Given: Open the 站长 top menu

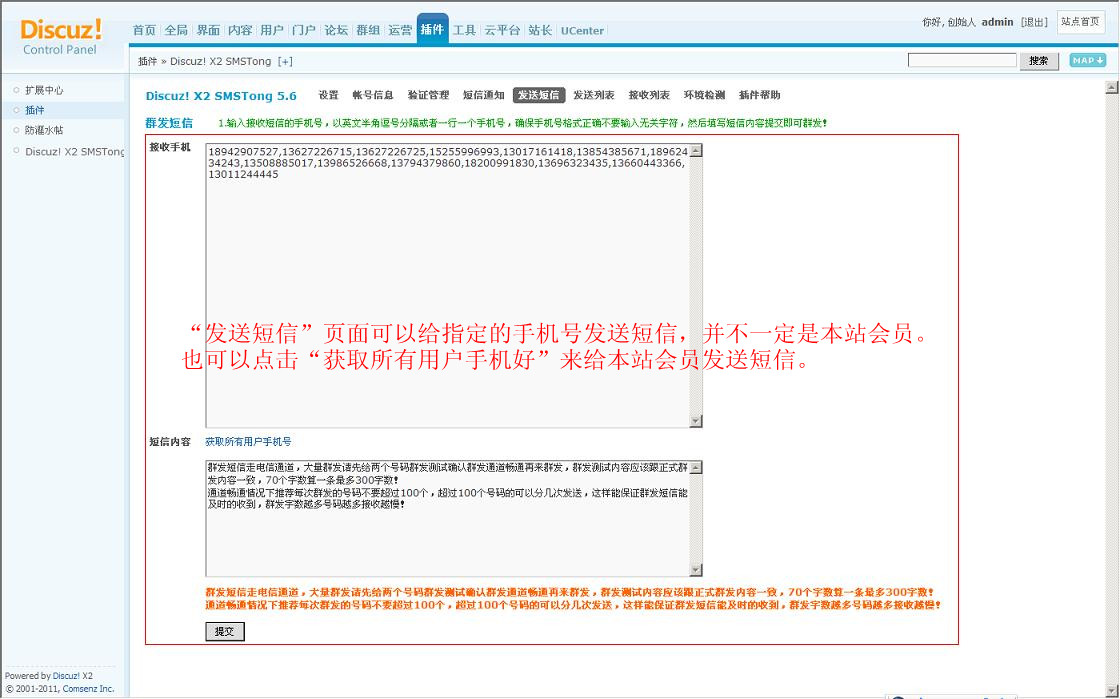Looking at the screenshot, I should 540,30.
